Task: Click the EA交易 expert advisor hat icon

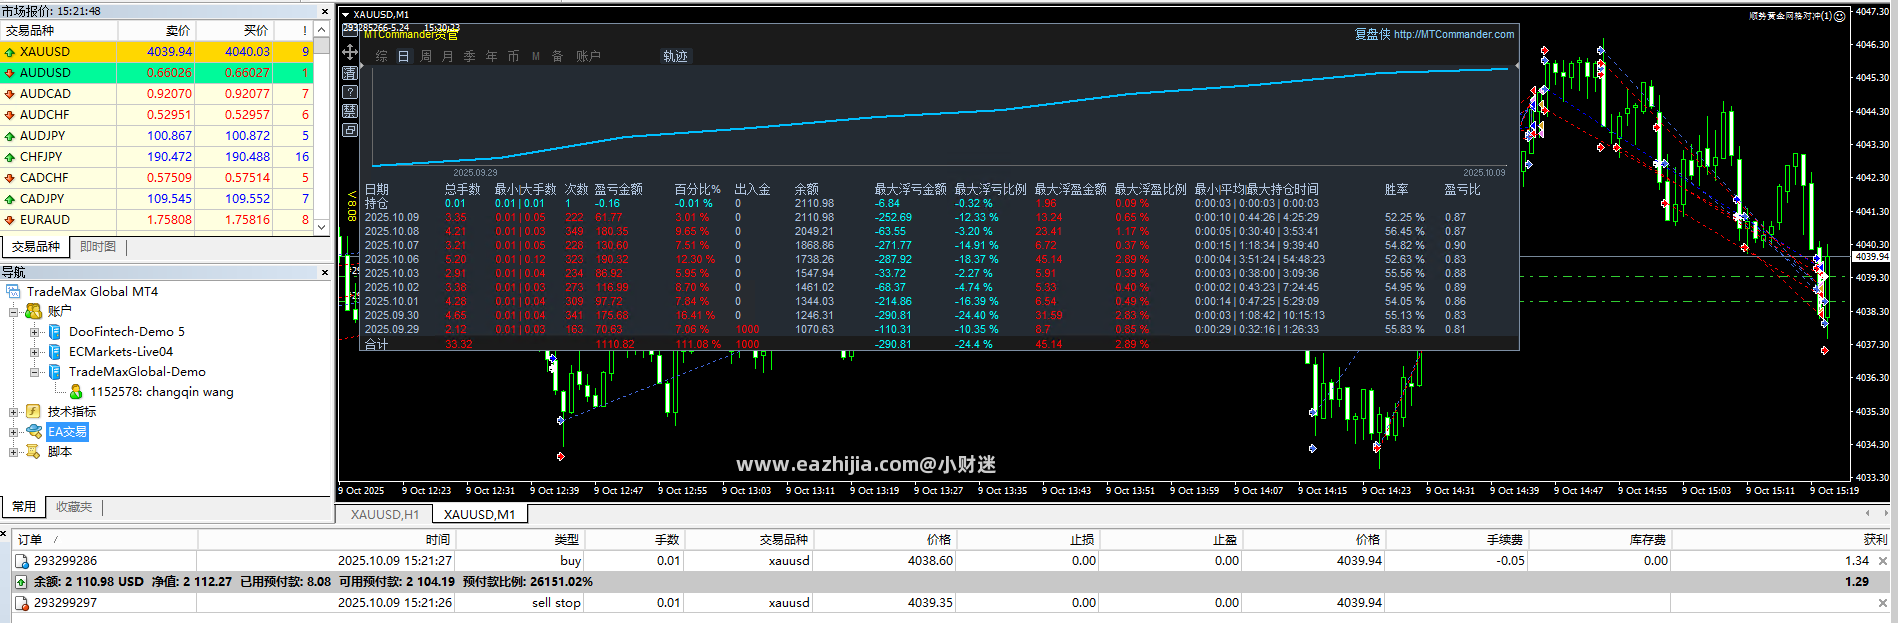Action: point(34,431)
